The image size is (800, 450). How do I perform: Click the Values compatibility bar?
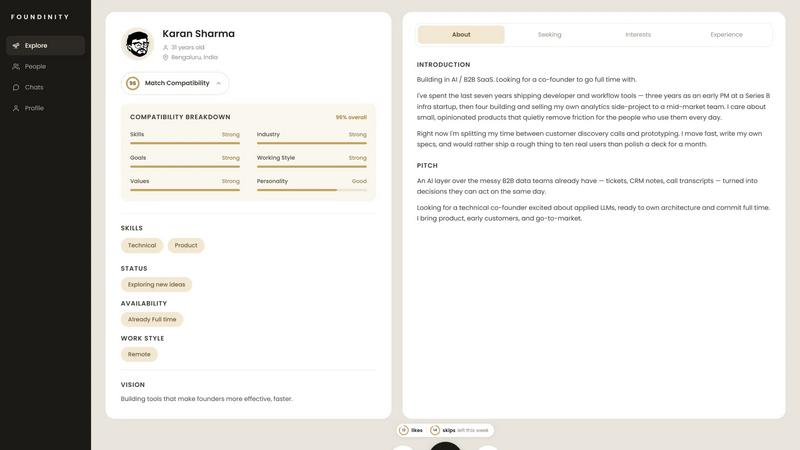point(185,190)
